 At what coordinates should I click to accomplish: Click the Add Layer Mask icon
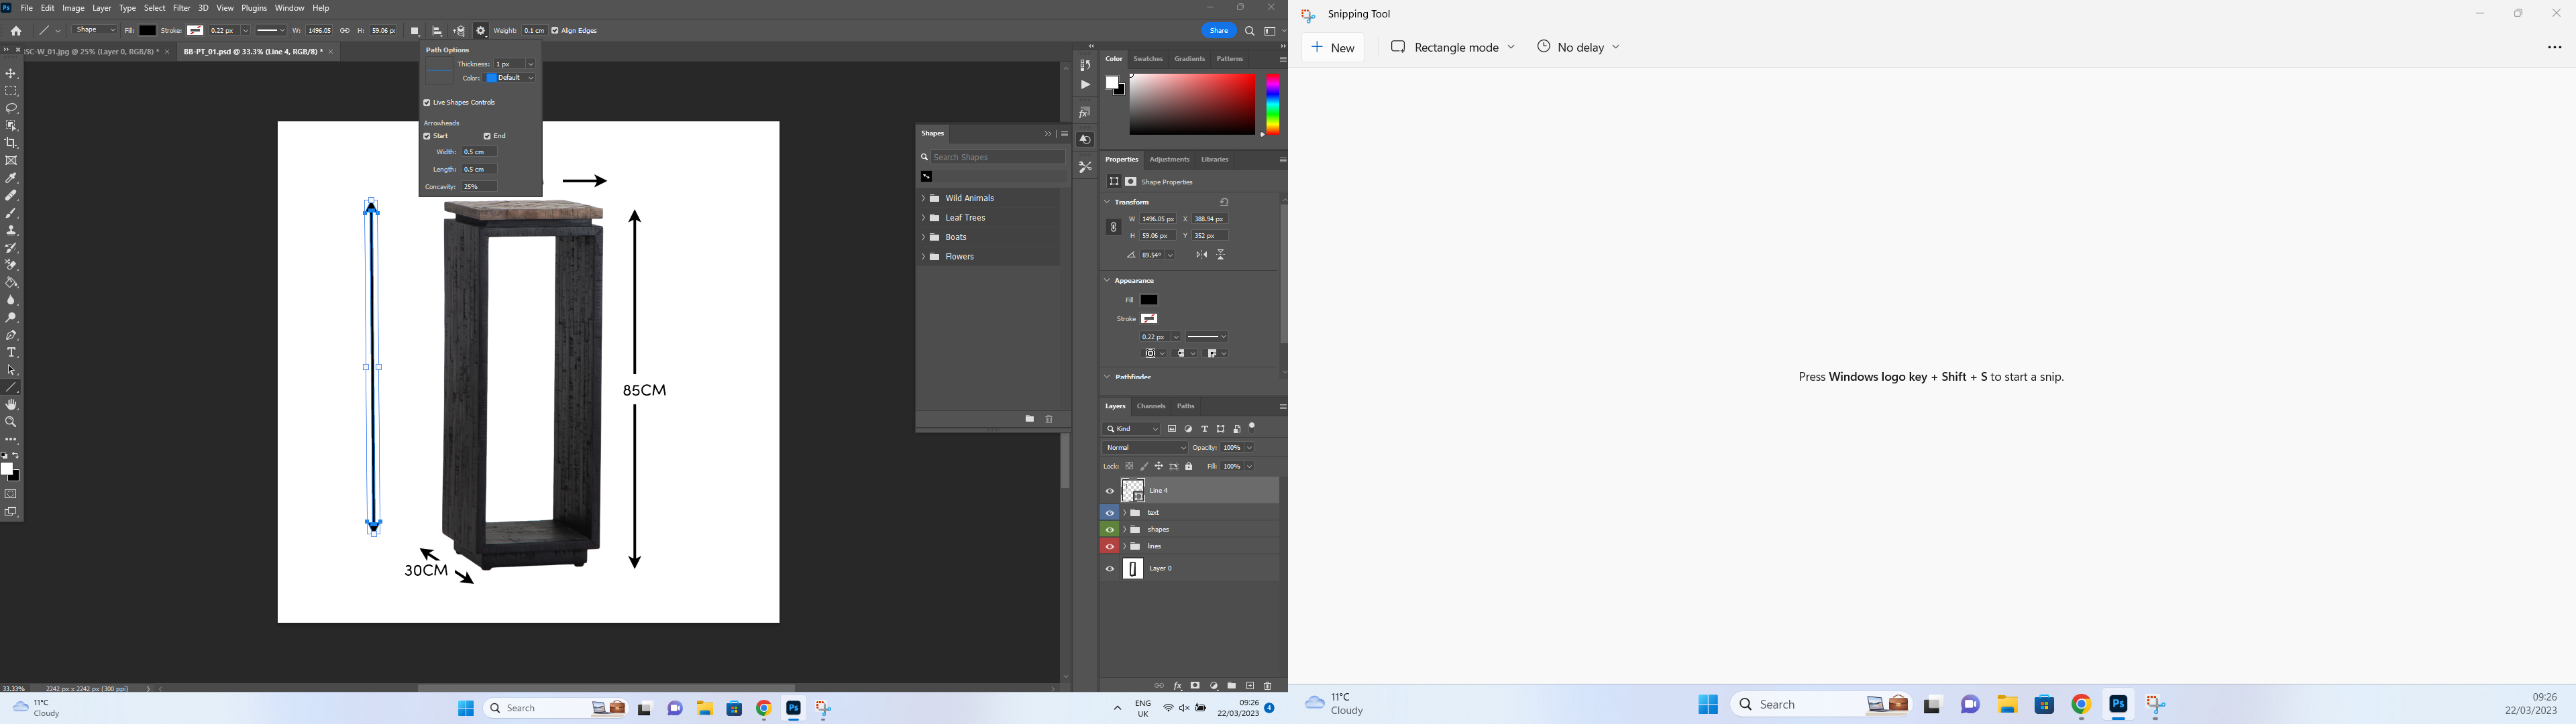point(1195,686)
